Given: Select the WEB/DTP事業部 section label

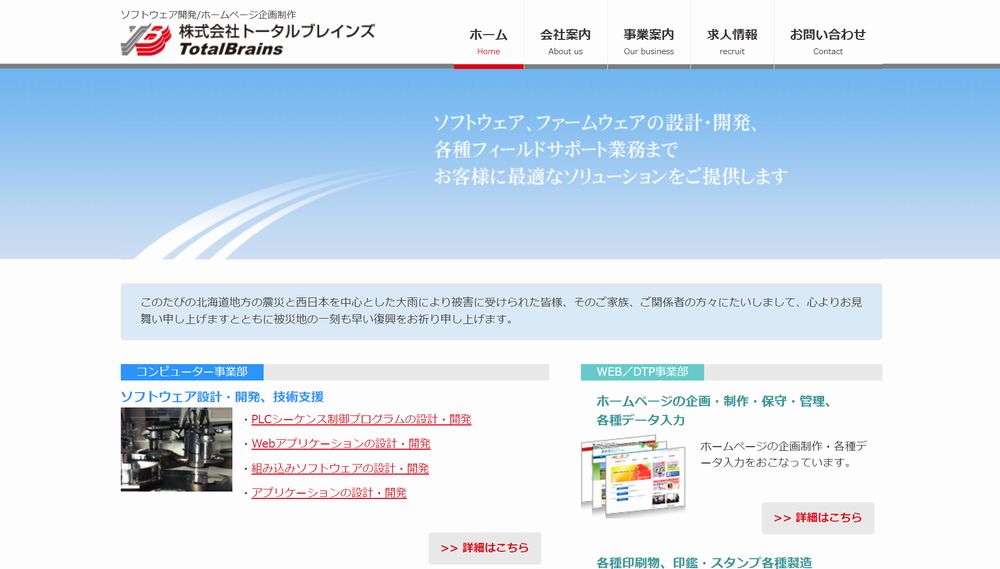Looking at the screenshot, I should pos(642,372).
